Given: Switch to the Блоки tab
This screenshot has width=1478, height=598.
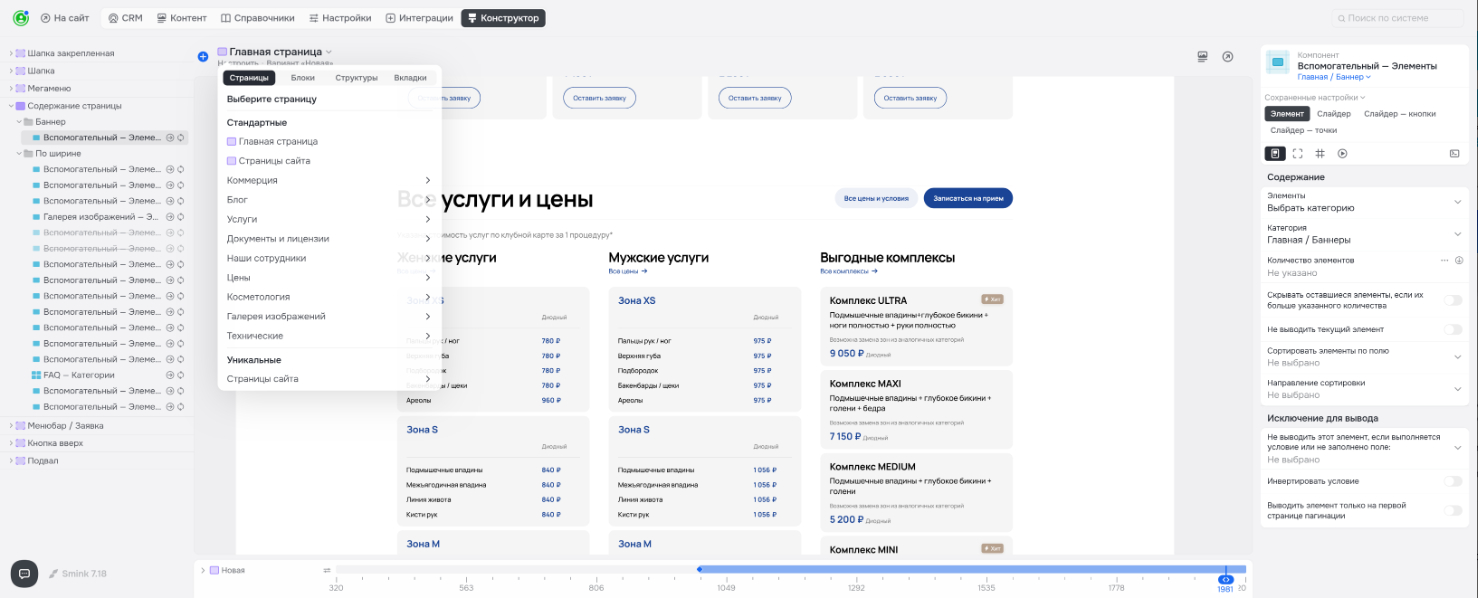Looking at the screenshot, I should pyautogui.click(x=303, y=78).
